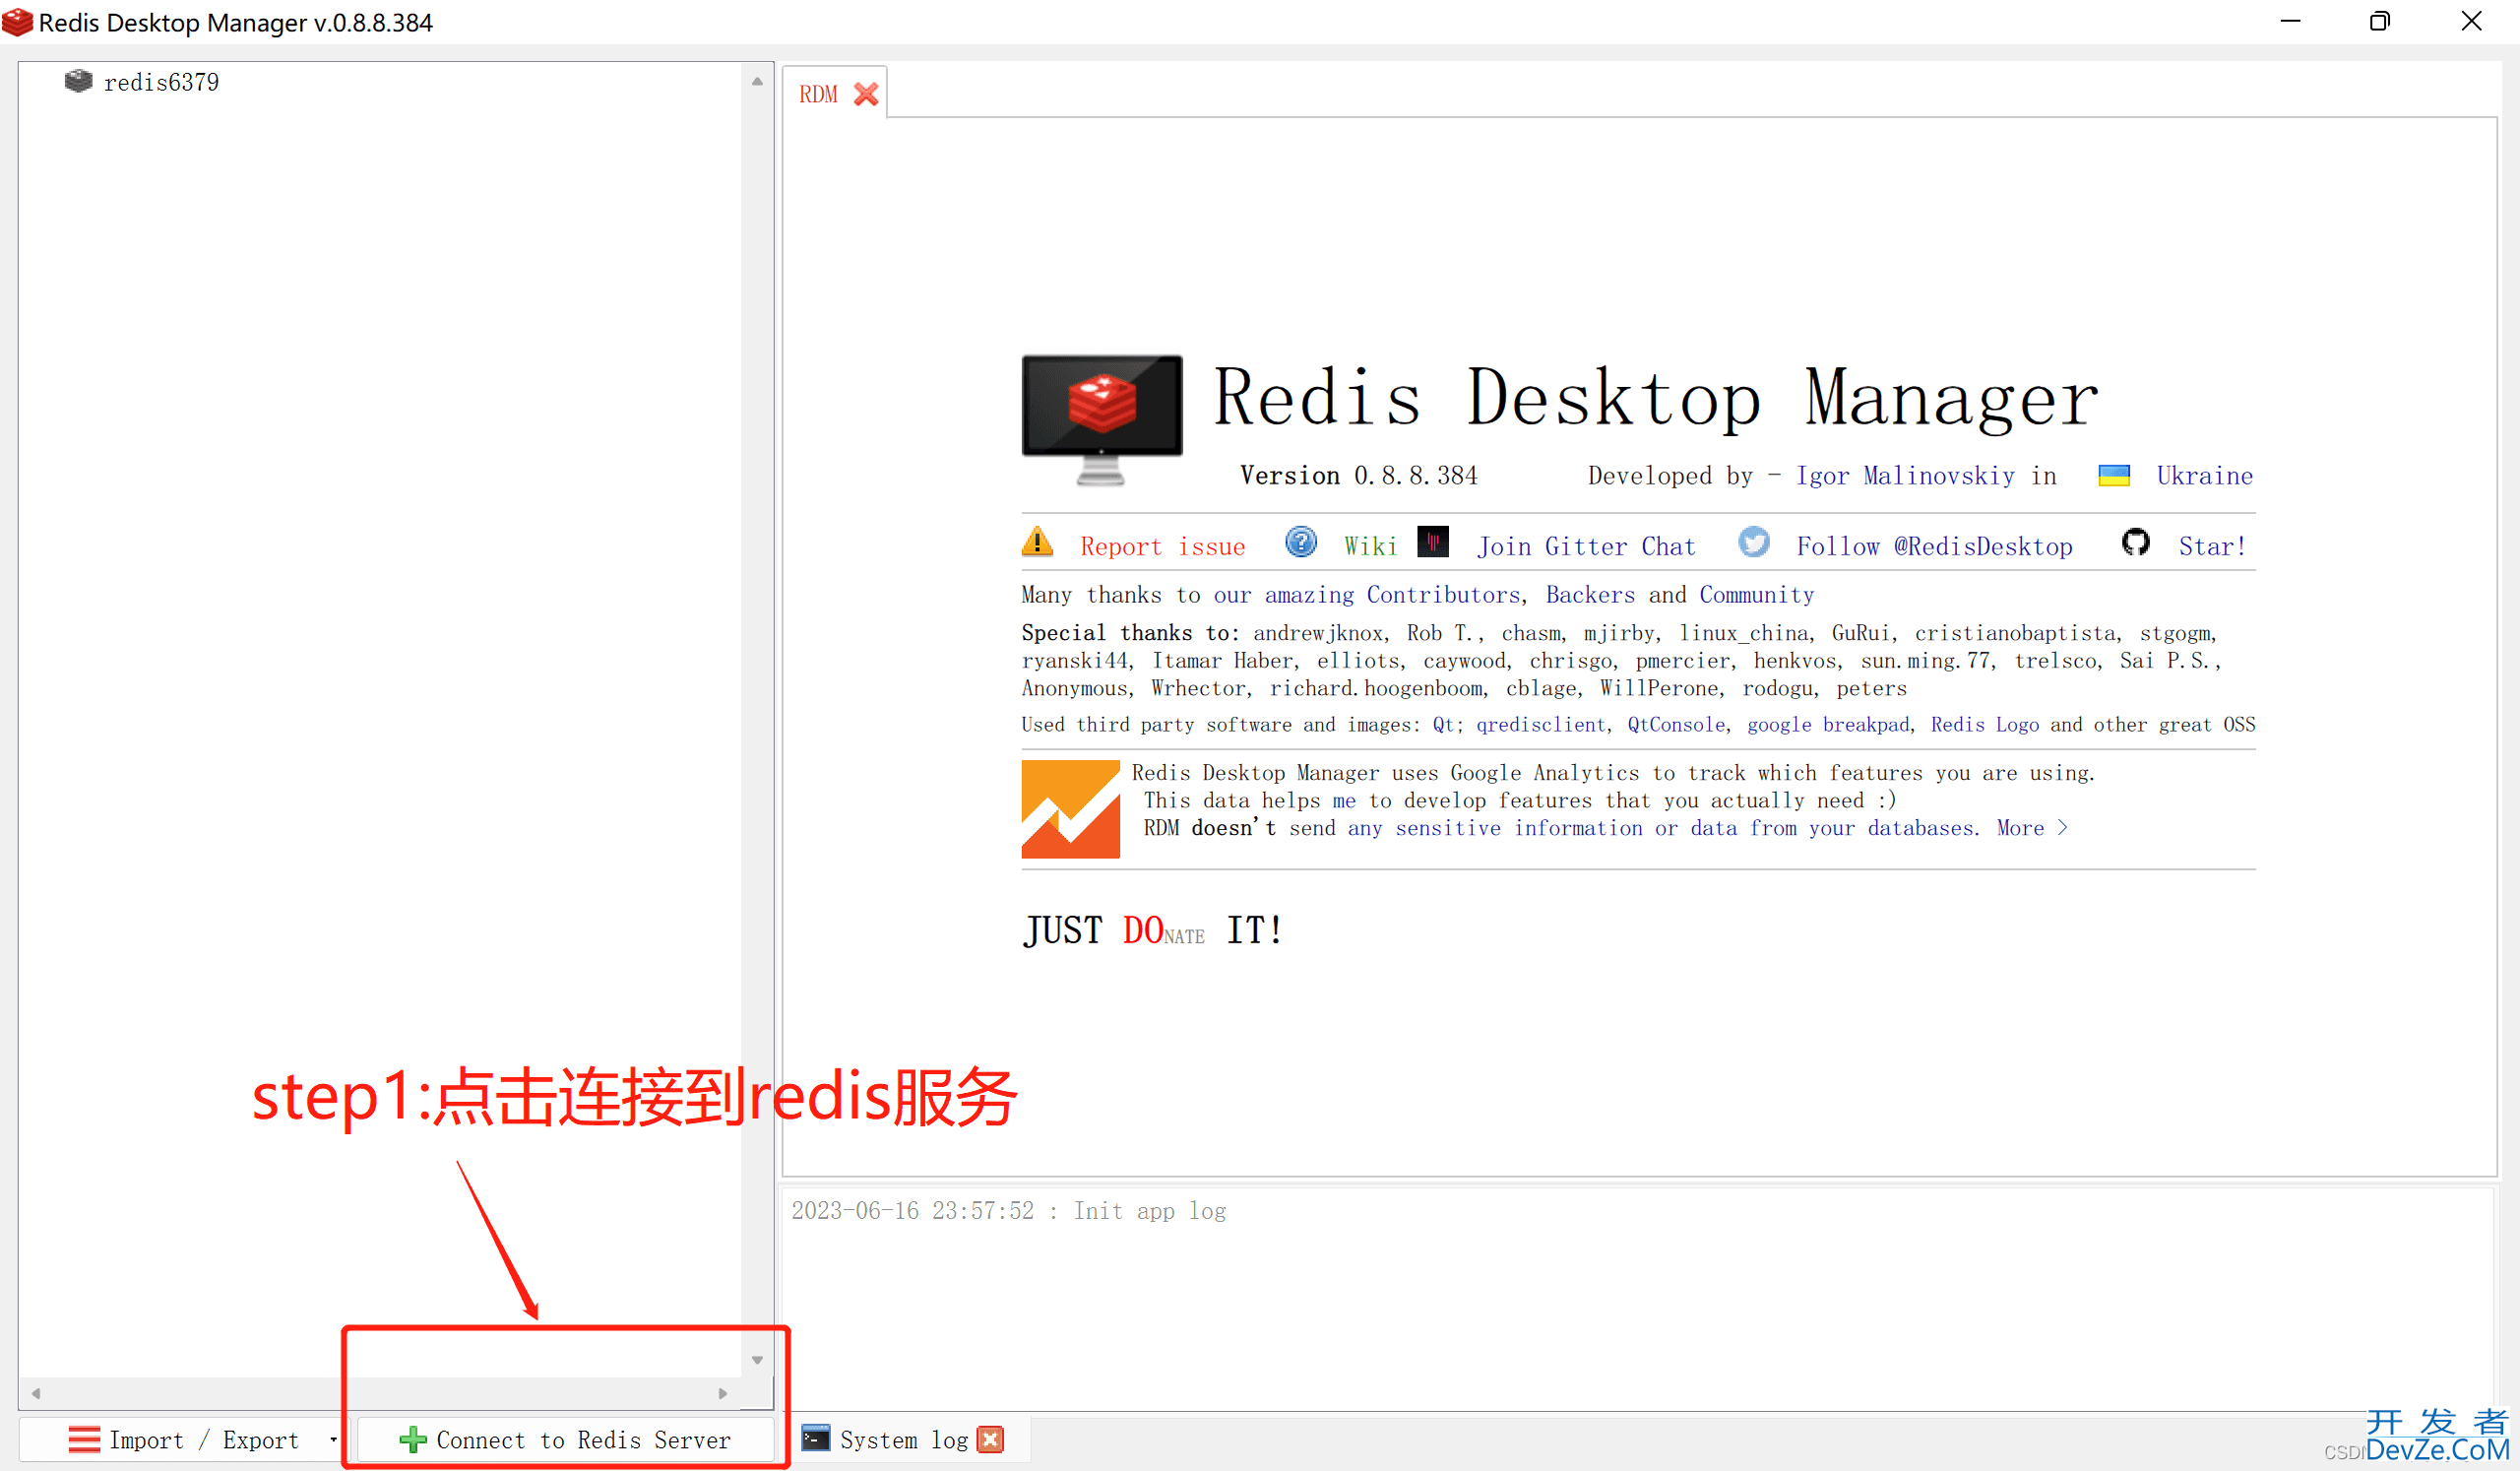Click the warning triangle Report issue icon
Viewport: 2520px width, 1471px height.
point(1038,543)
